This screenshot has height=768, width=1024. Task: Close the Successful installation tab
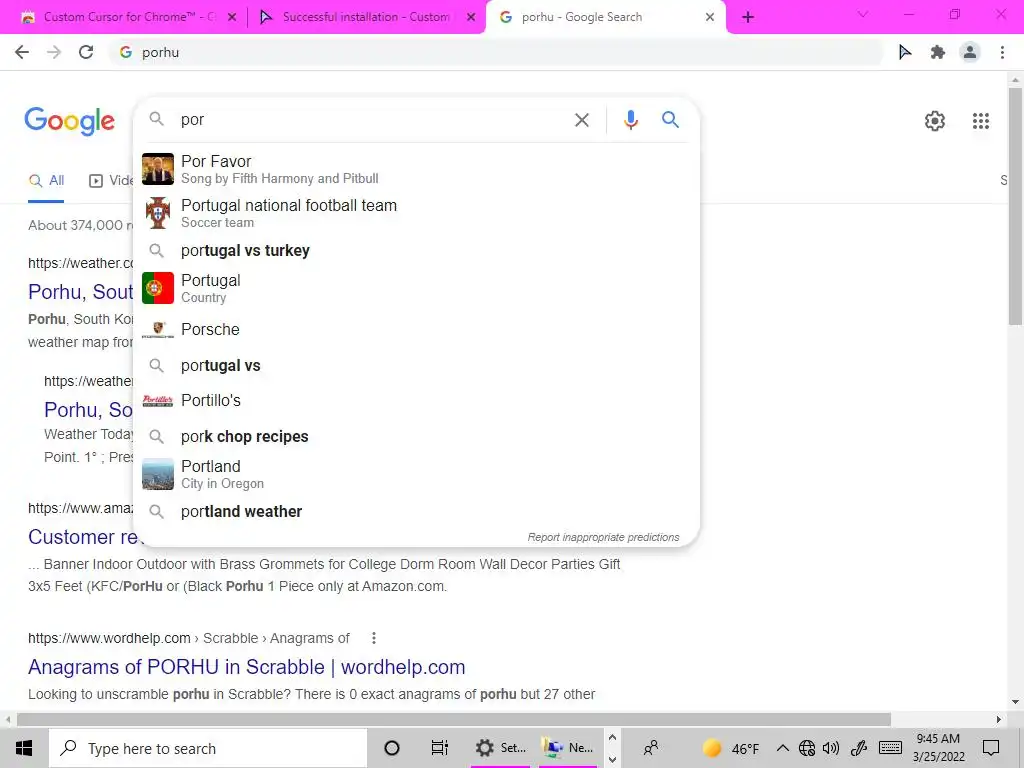(x=471, y=18)
